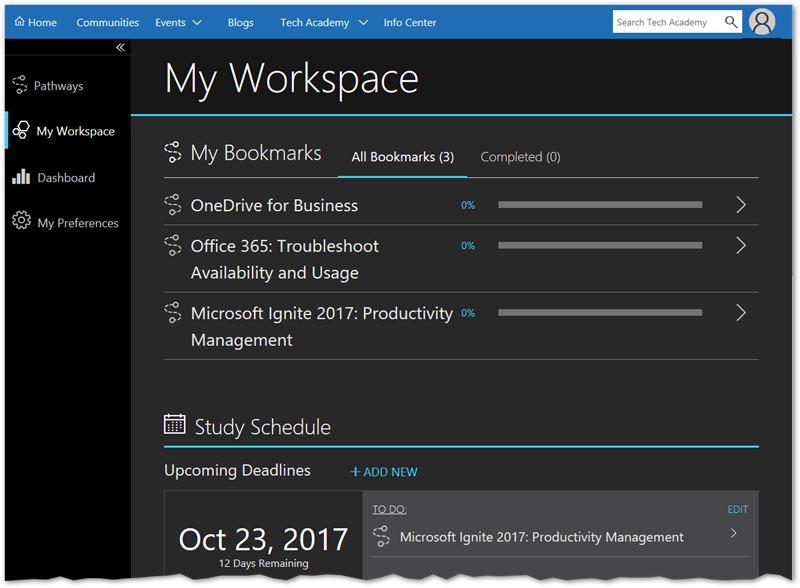
Task: Click the Study Schedule calendar icon
Action: coord(174,424)
